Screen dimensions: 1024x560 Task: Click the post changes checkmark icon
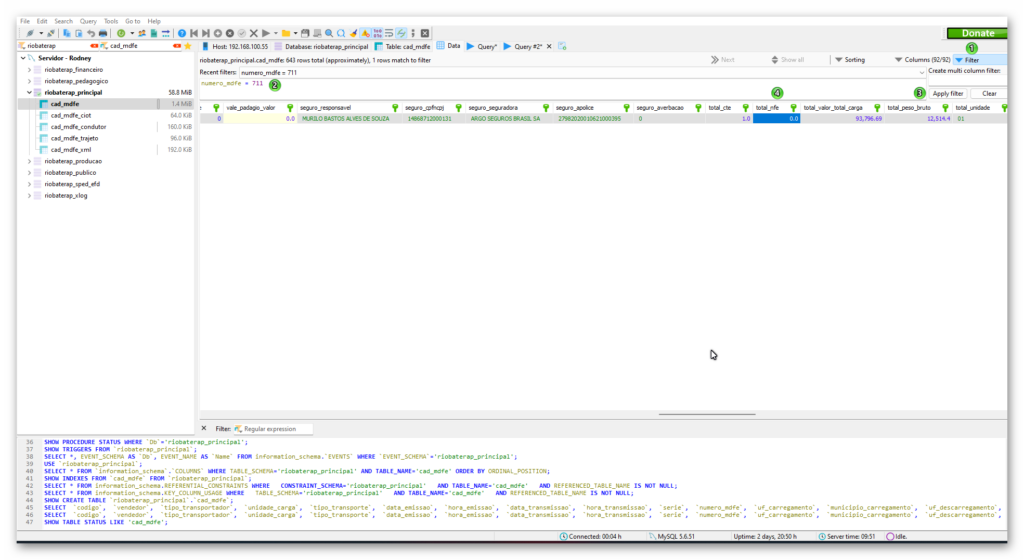(x=242, y=33)
